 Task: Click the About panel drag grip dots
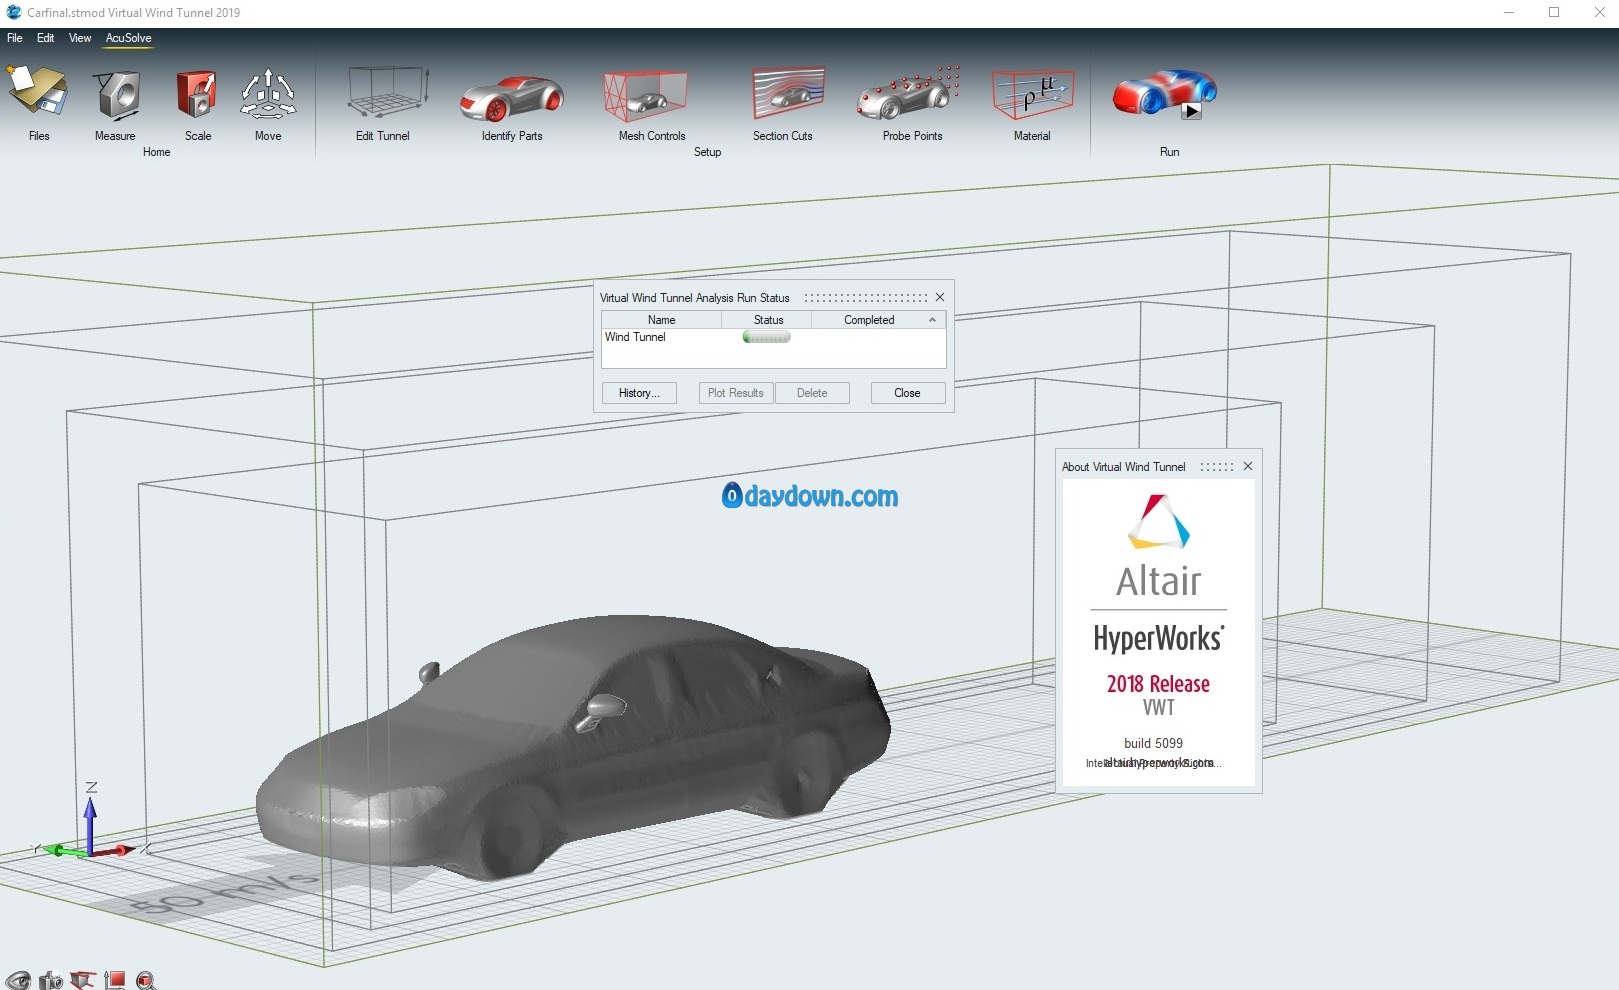click(1217, 467)
